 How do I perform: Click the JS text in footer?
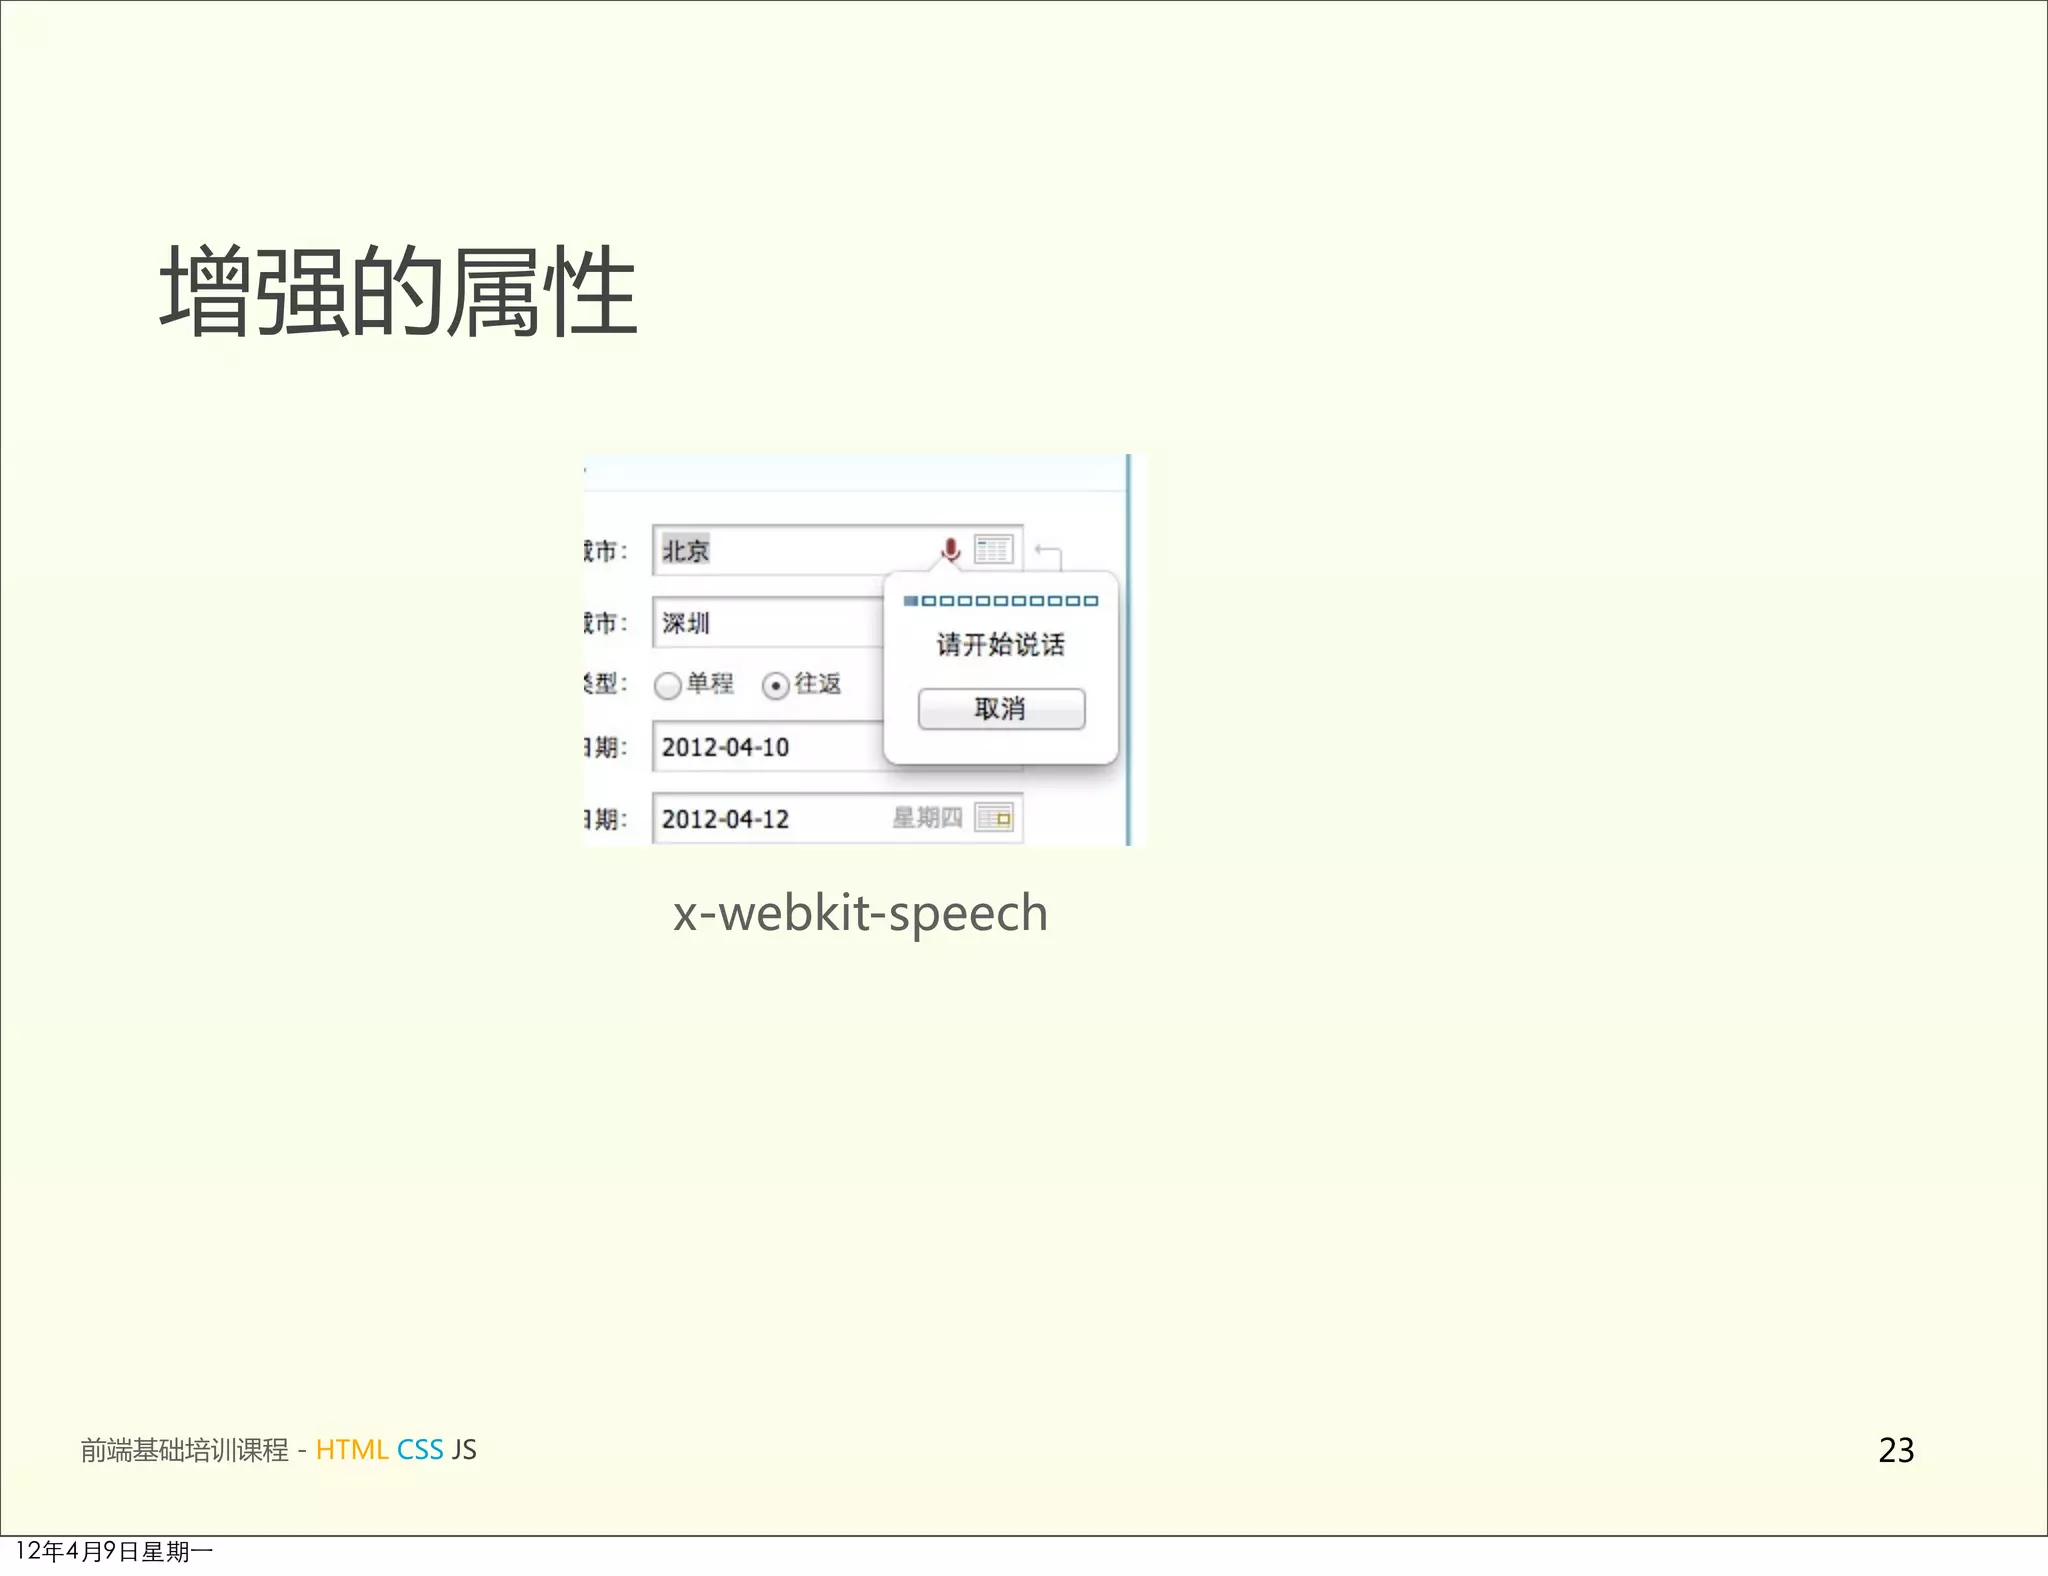pos(464,1449)
